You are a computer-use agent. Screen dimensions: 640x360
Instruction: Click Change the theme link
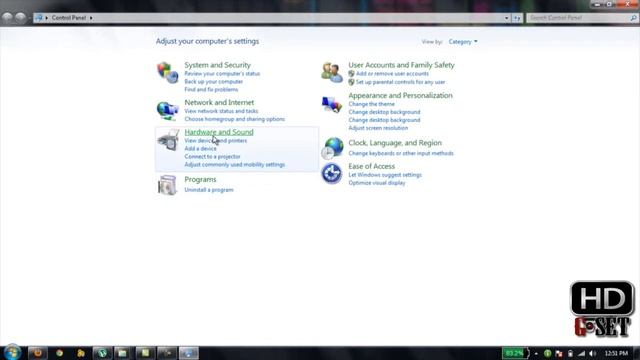(x=371, y=104)
